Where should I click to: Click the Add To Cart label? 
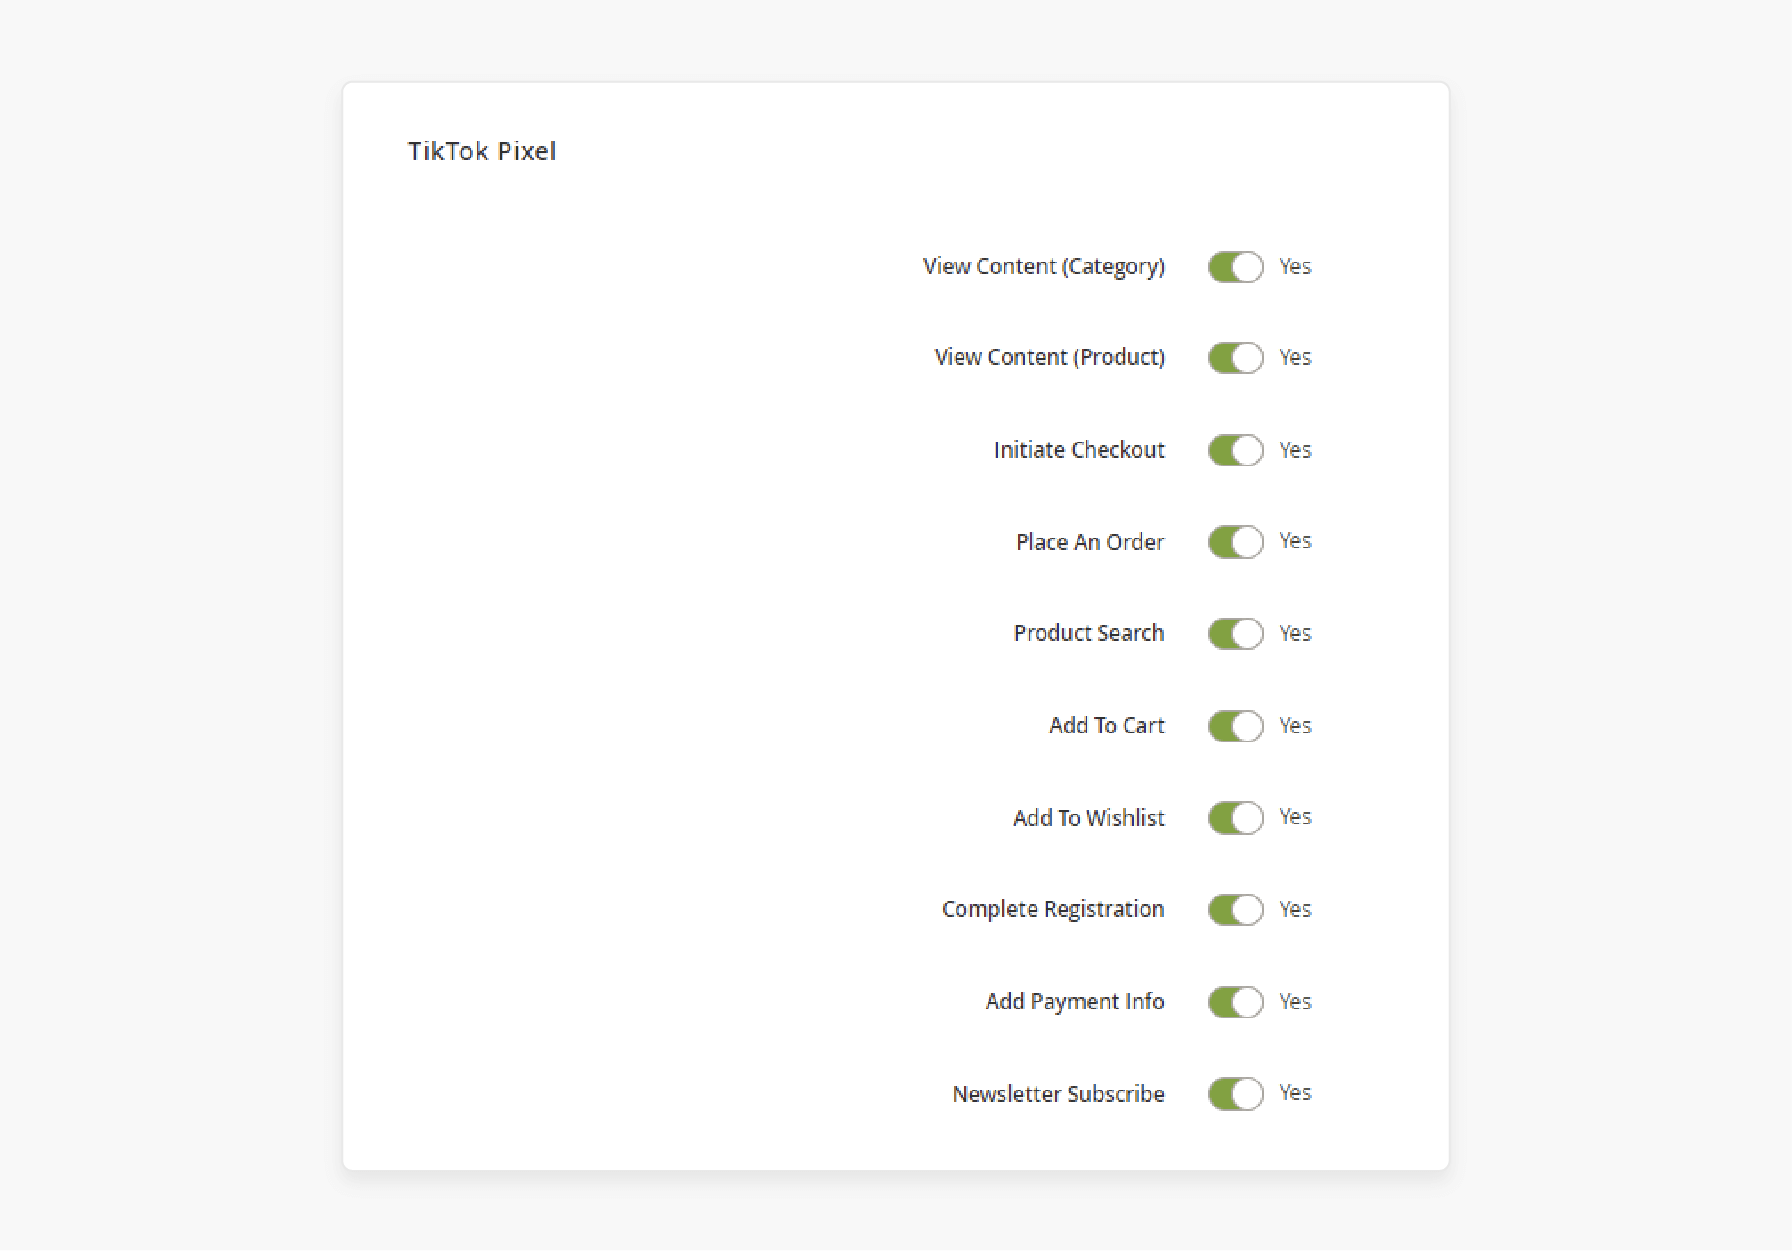[x=1107, y=726]
